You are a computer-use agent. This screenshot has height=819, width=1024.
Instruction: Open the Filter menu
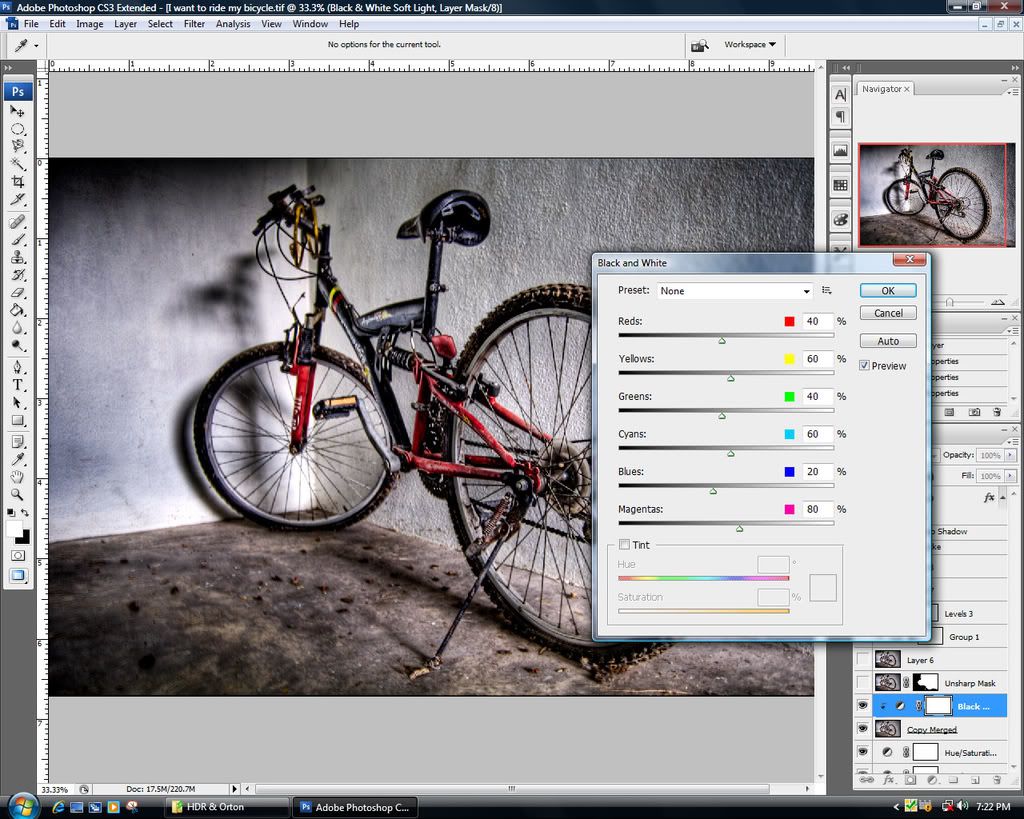point(194,24)
